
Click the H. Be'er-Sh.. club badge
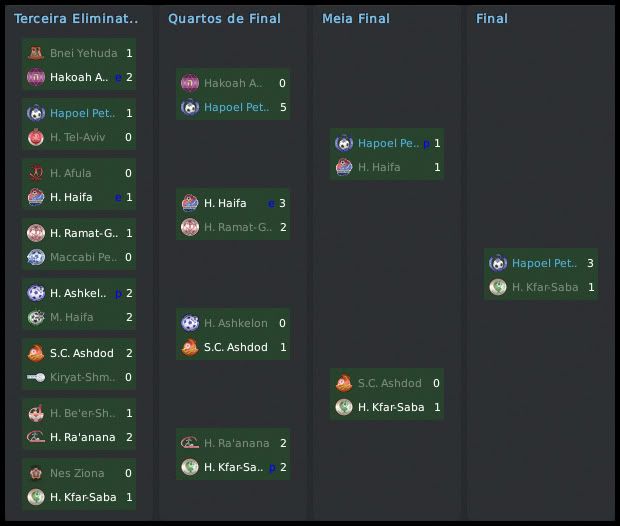(x=36, y=413)
